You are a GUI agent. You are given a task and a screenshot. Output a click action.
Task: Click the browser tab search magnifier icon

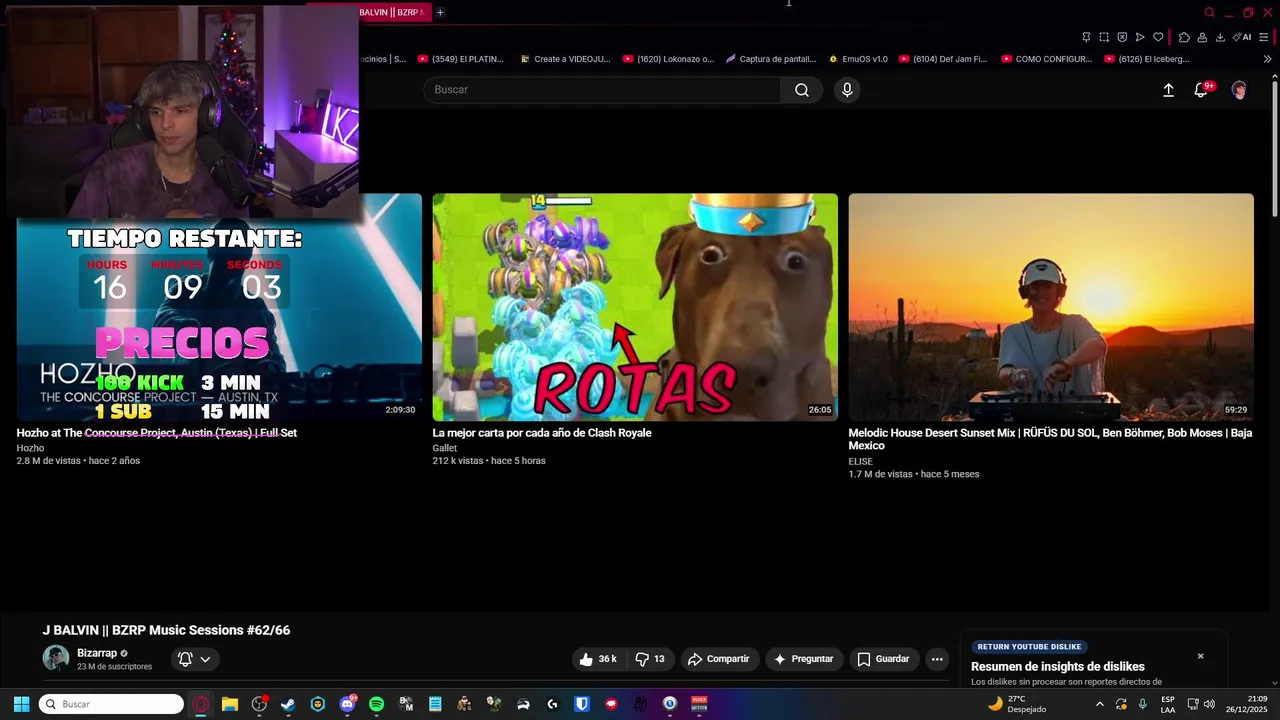(1209, 12)
